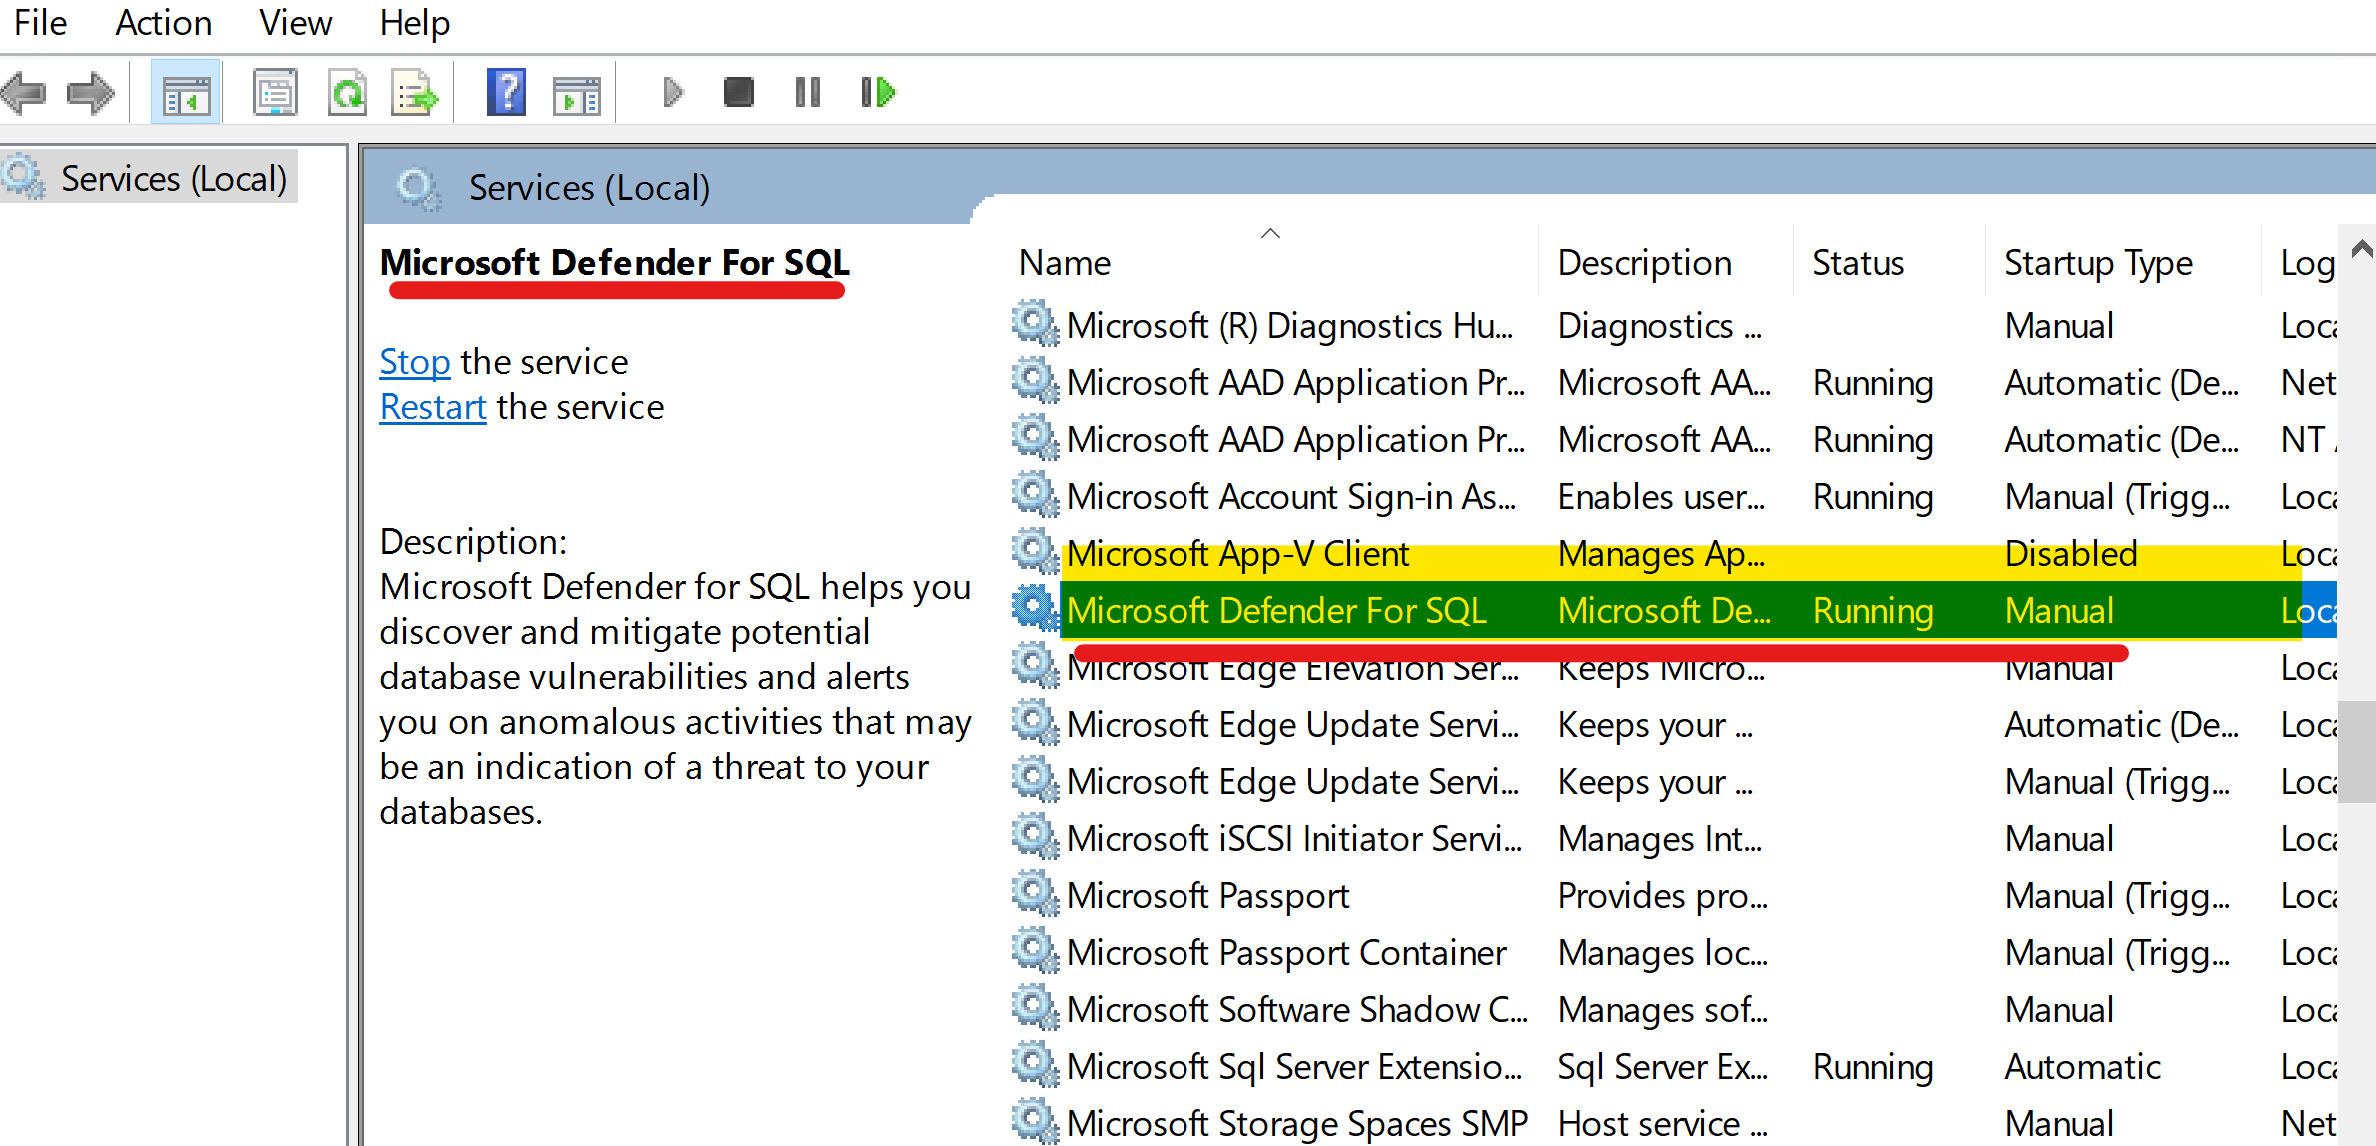Screen dimensions: 2376x1146
Task: Select Microsoft Storage Spaces SMP row
Action: pyautogui.click(x=1672, y=1122)
